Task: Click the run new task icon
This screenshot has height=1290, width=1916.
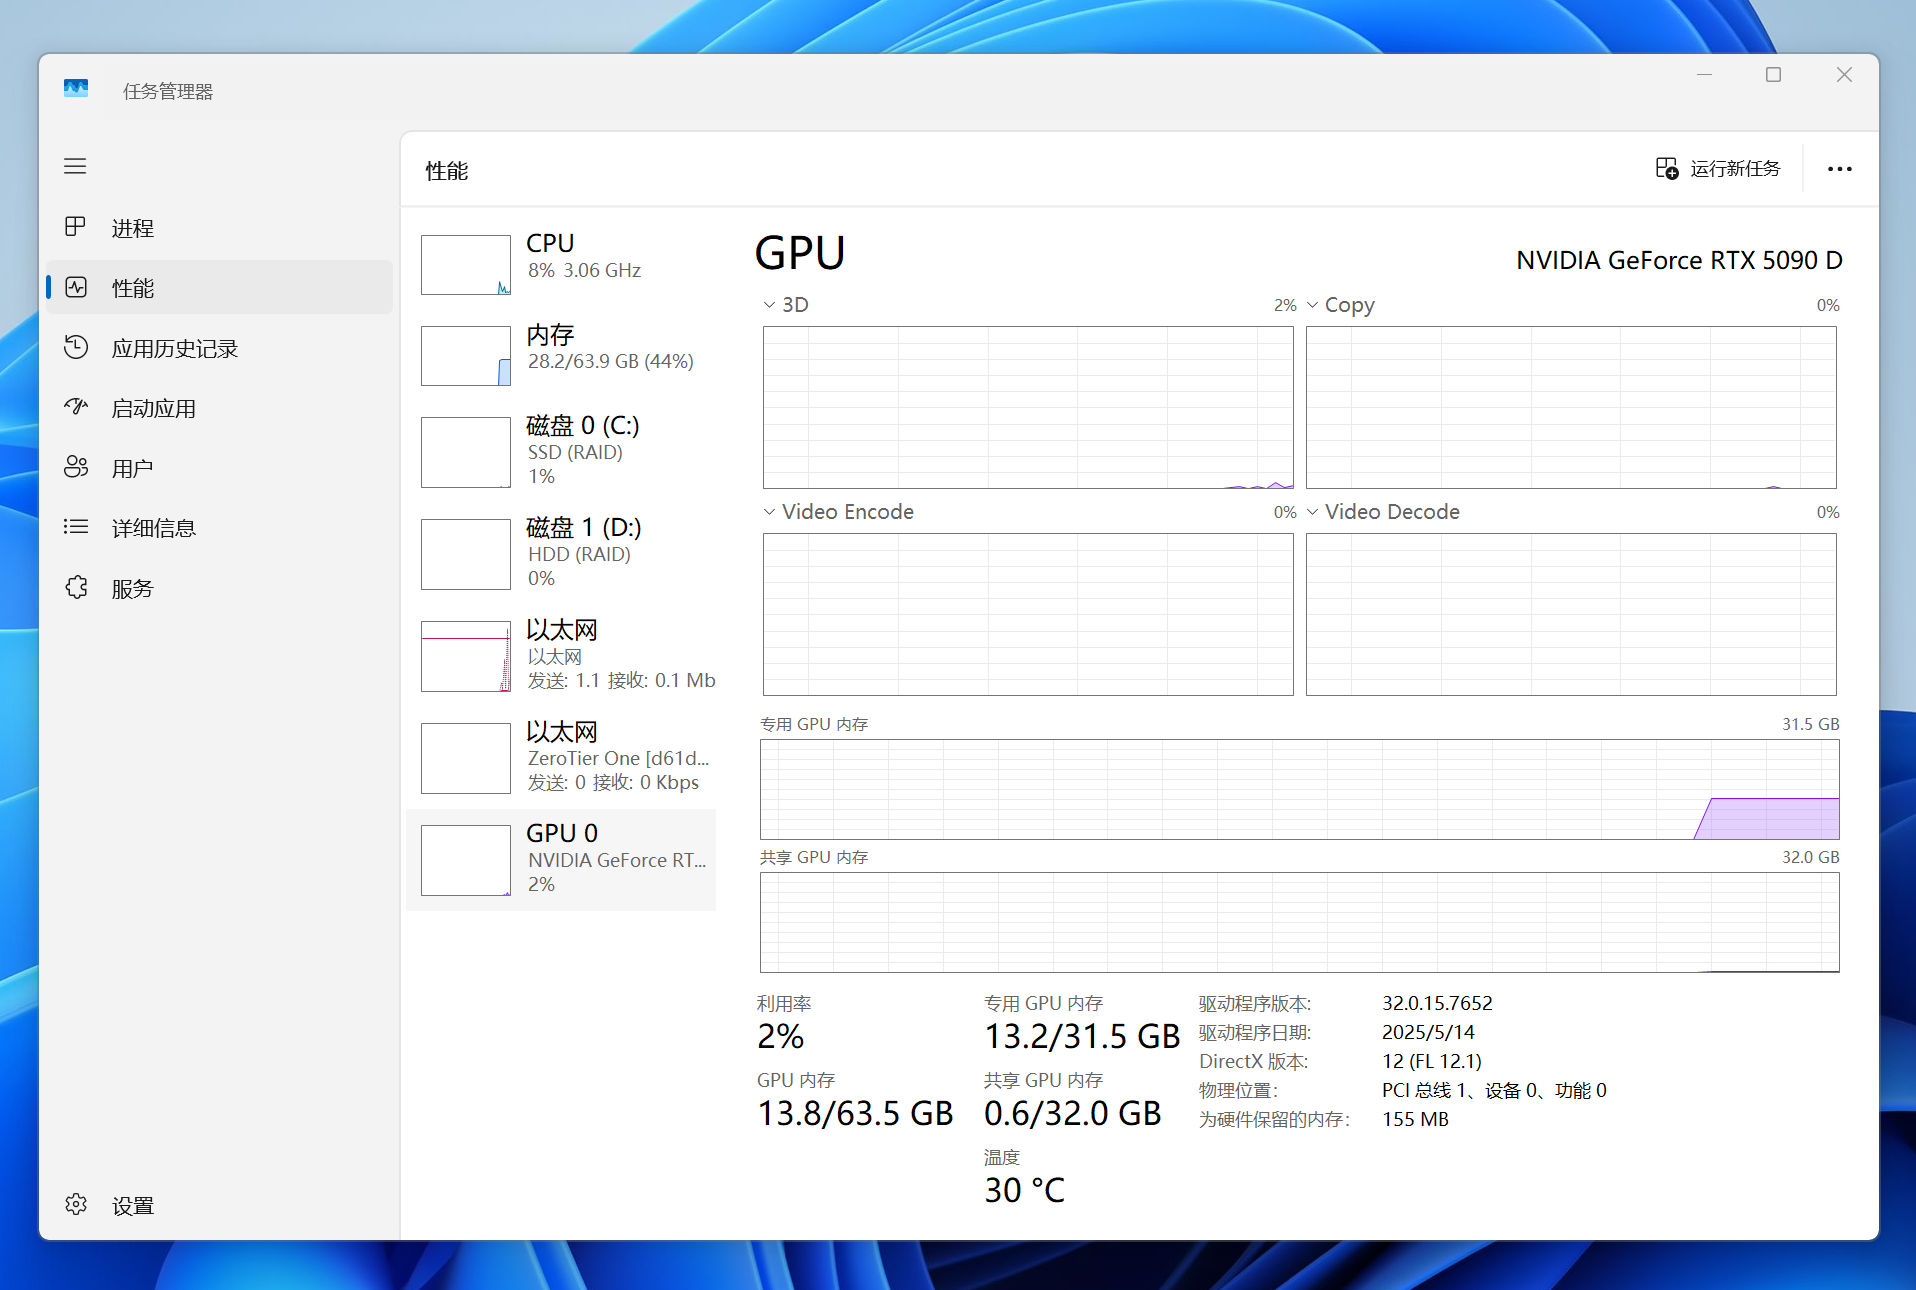Action: click(1667, 168)
